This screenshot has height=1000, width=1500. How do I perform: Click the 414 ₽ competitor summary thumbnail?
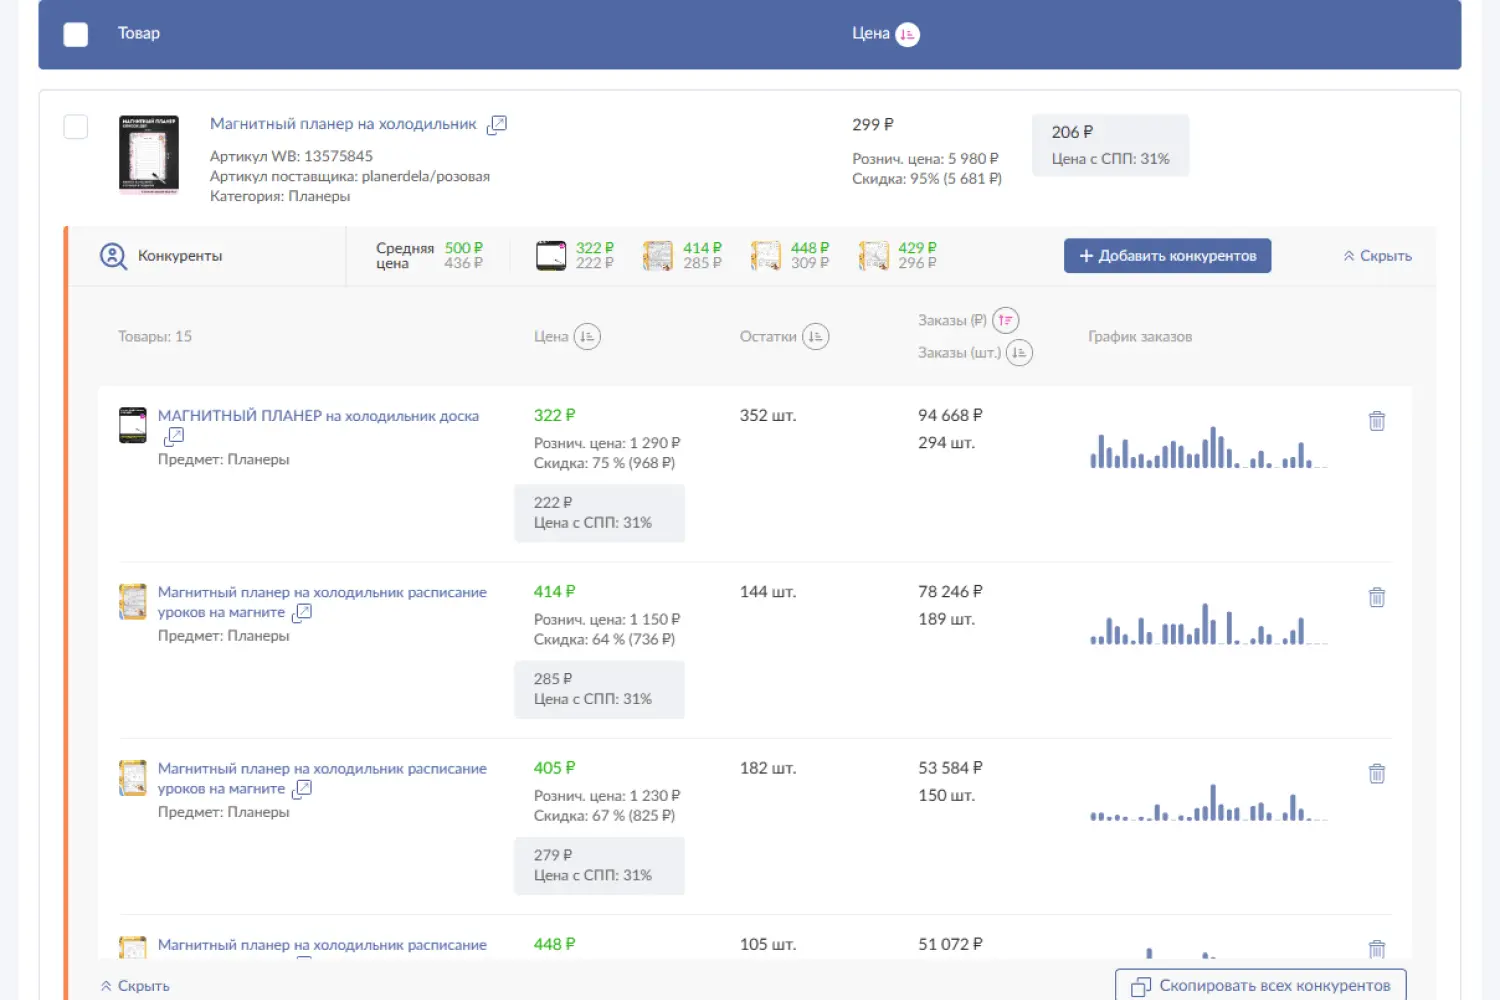(x=658, y=256)
